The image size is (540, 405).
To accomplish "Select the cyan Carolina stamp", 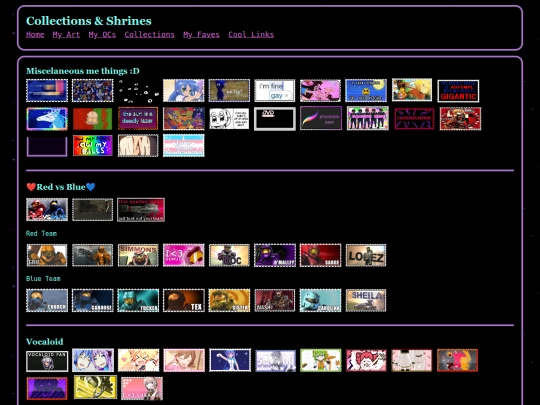I will (x=320, y=300).
